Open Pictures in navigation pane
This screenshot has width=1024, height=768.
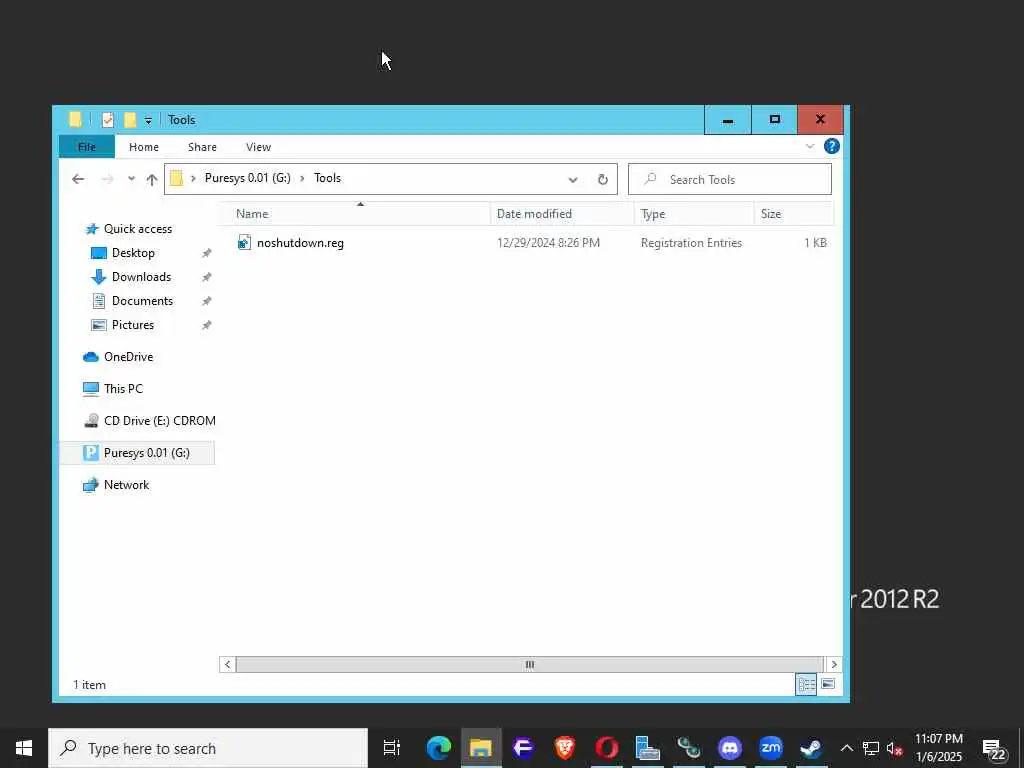coord(133,325)
